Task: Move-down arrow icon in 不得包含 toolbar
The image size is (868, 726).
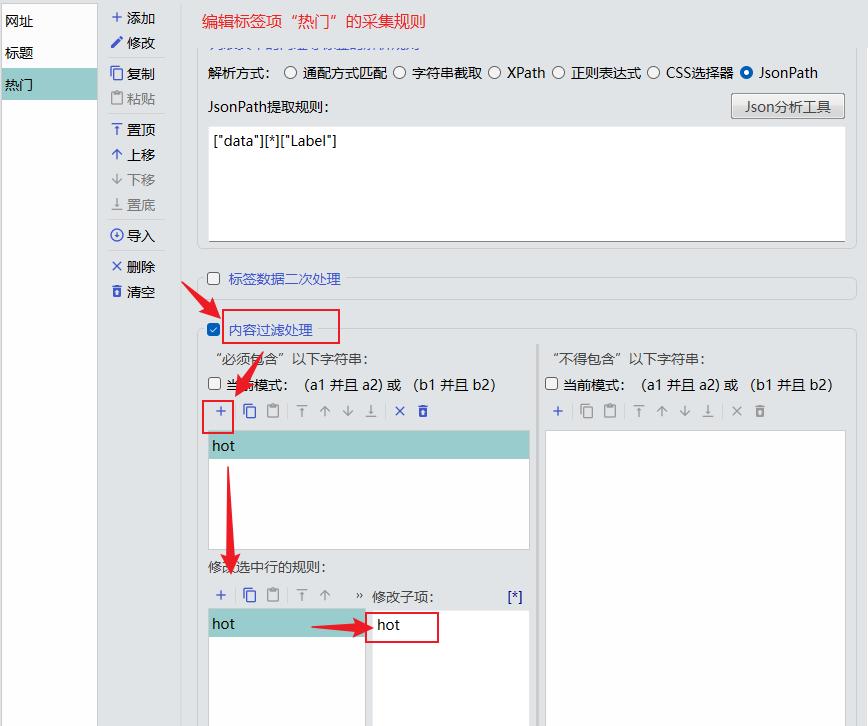Action: (x=685, y=411)
